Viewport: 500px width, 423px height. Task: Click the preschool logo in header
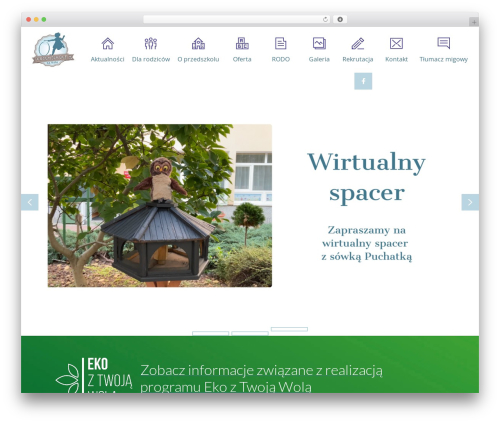click(53, 49)
